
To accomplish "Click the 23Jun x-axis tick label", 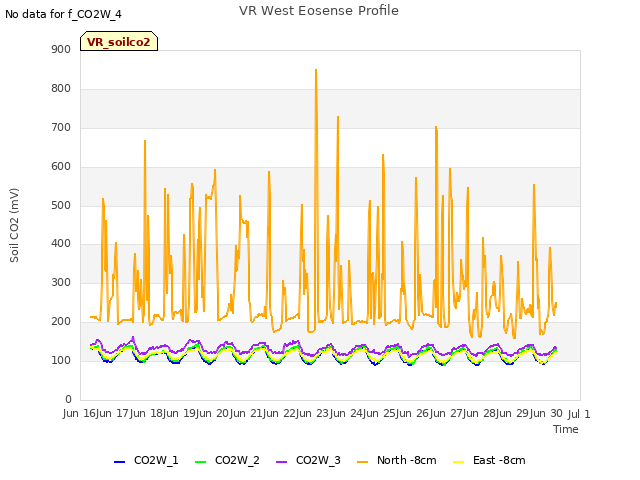I will (x=331, y=413).
